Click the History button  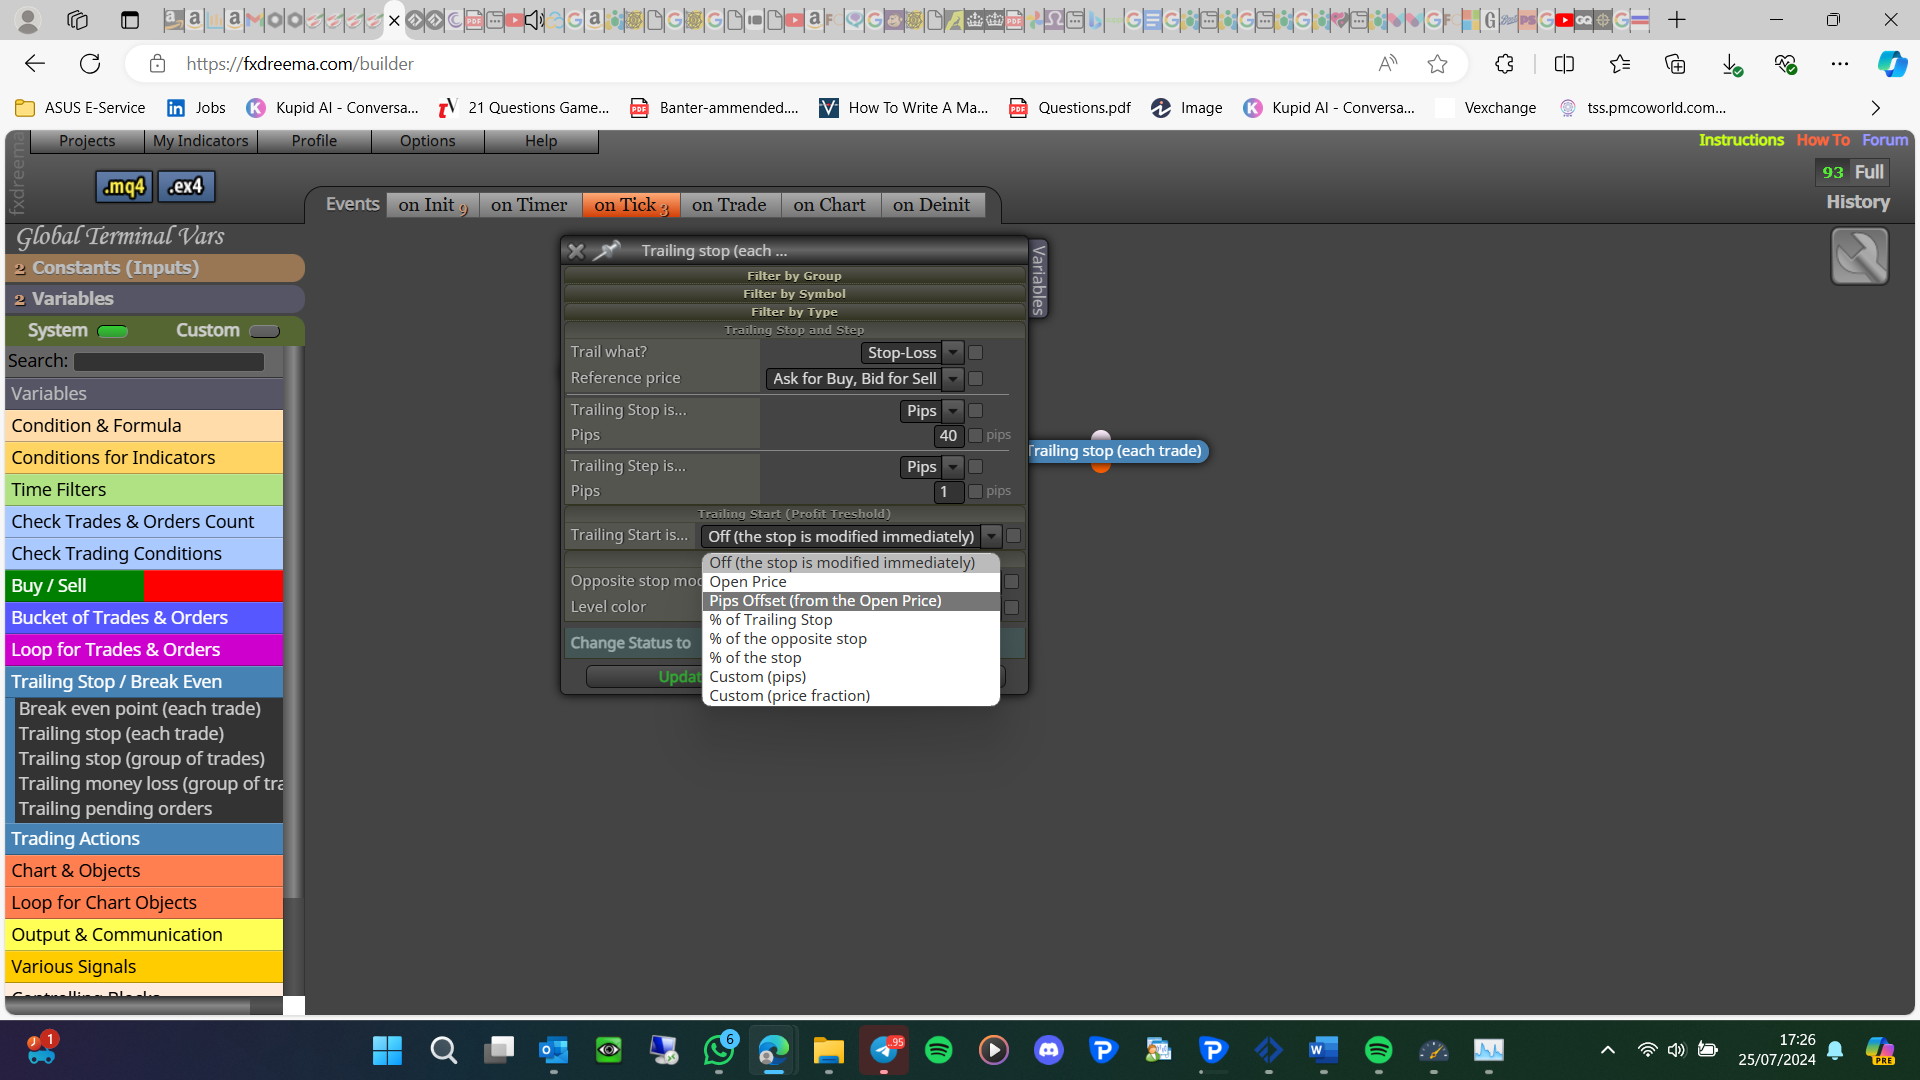(1858, 202)
